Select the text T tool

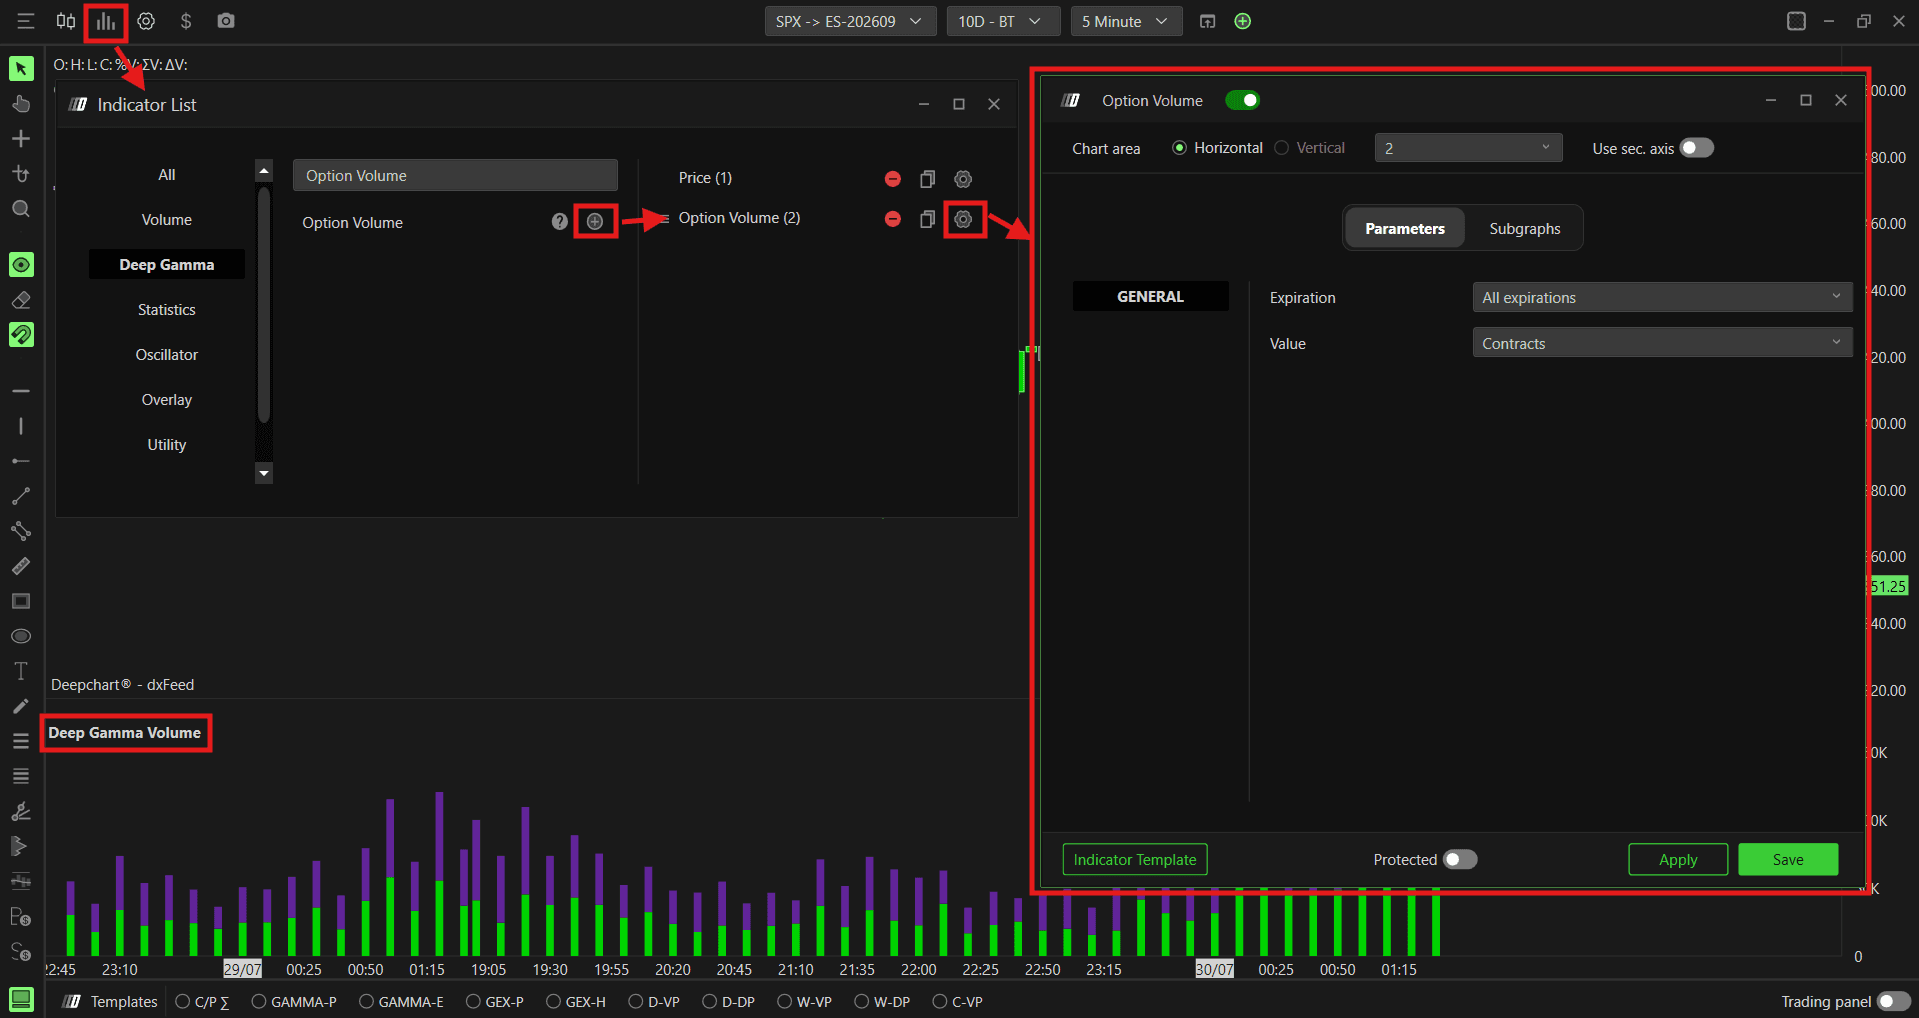[x=21, y=671]
